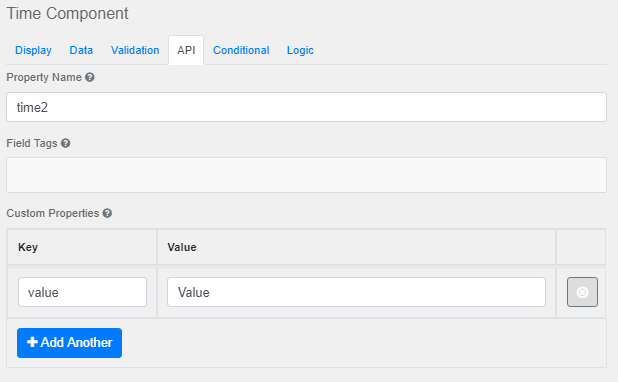Focus the Property Name field containing time2
The image size is (618, 382).
point(306,107)
